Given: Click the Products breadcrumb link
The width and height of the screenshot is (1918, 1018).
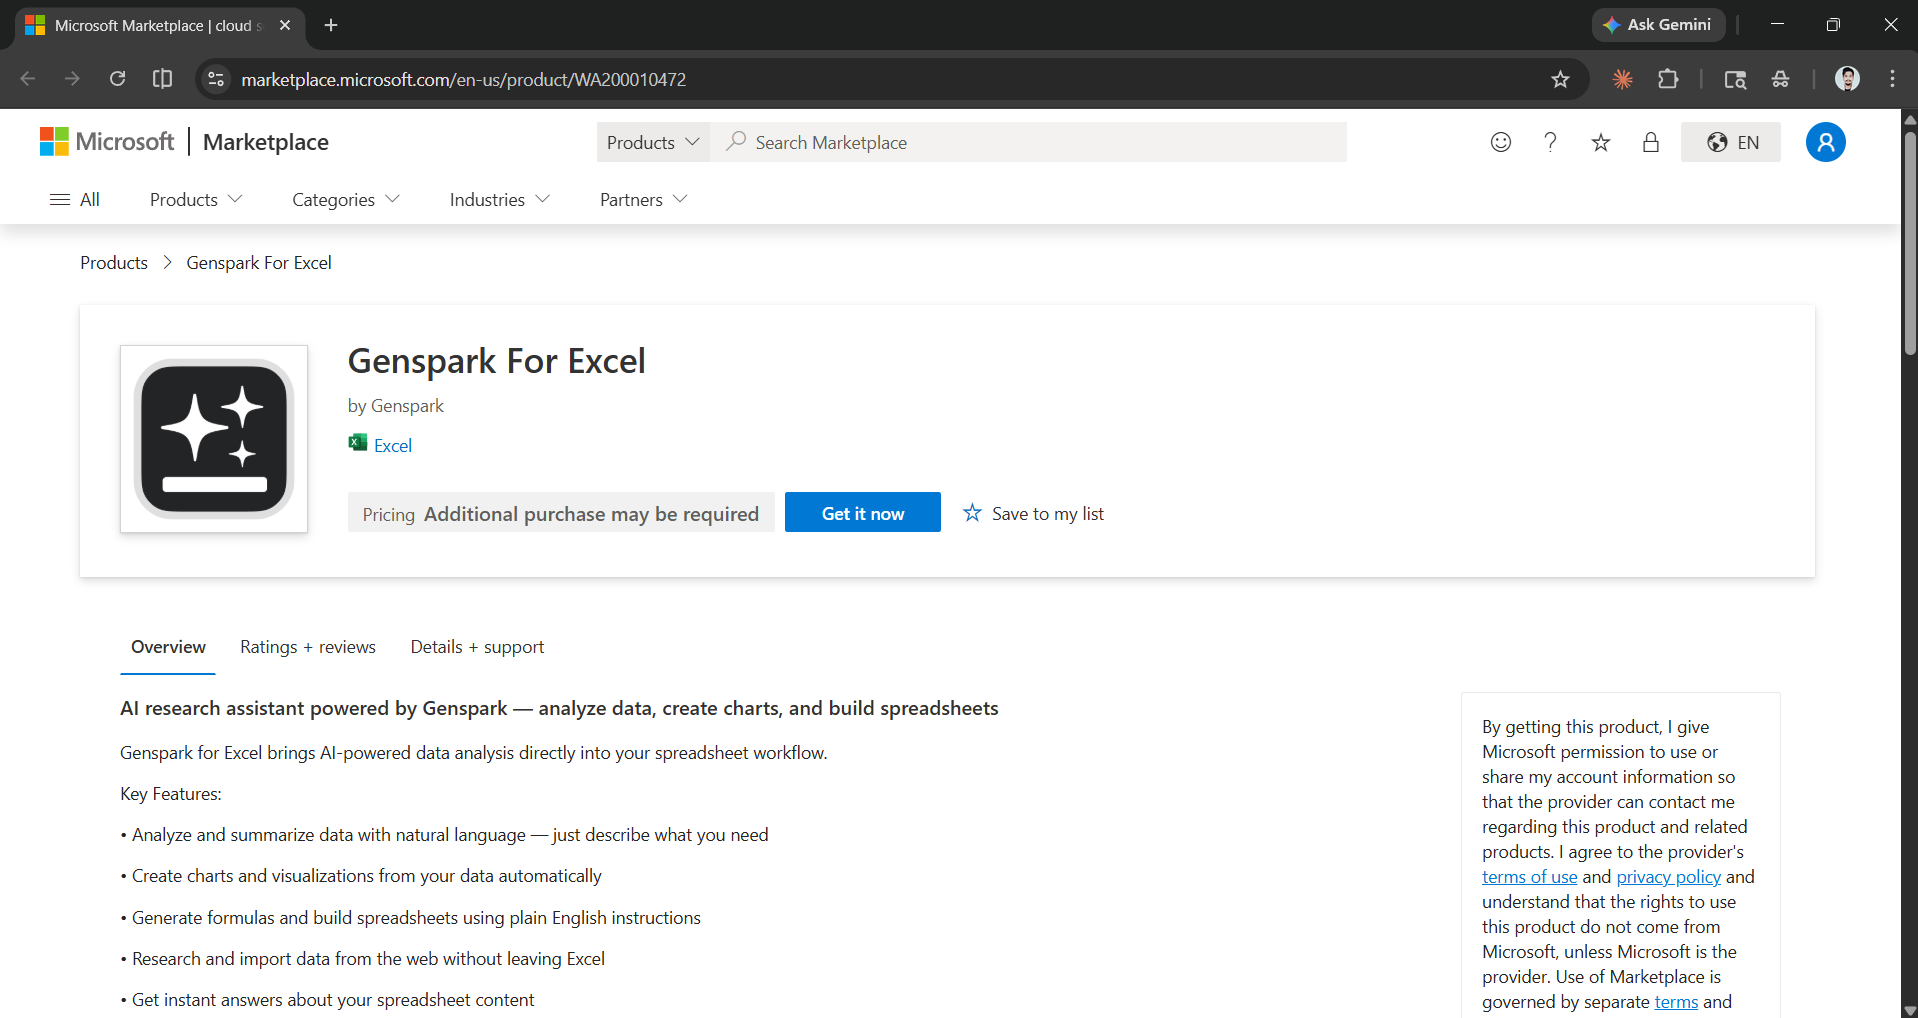Looking at the screenshot, I should pos(114,262).
